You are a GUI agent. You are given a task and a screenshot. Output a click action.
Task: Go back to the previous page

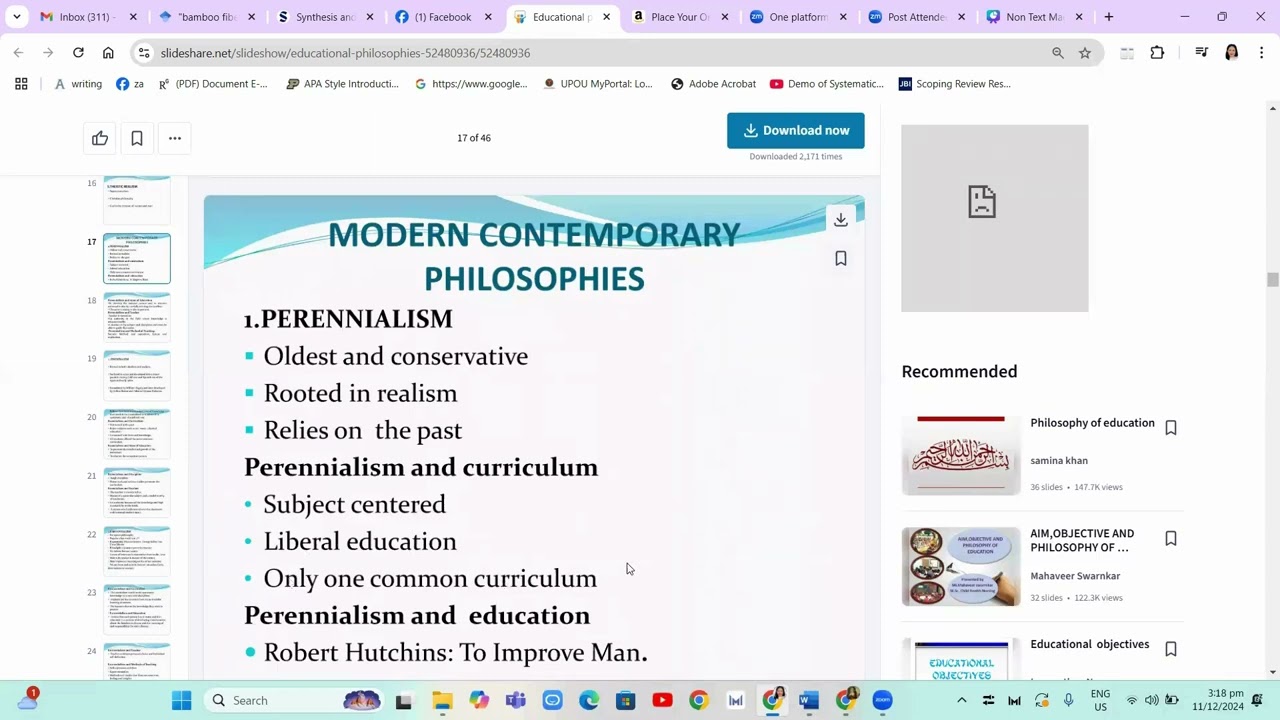[x=19, y=53]
